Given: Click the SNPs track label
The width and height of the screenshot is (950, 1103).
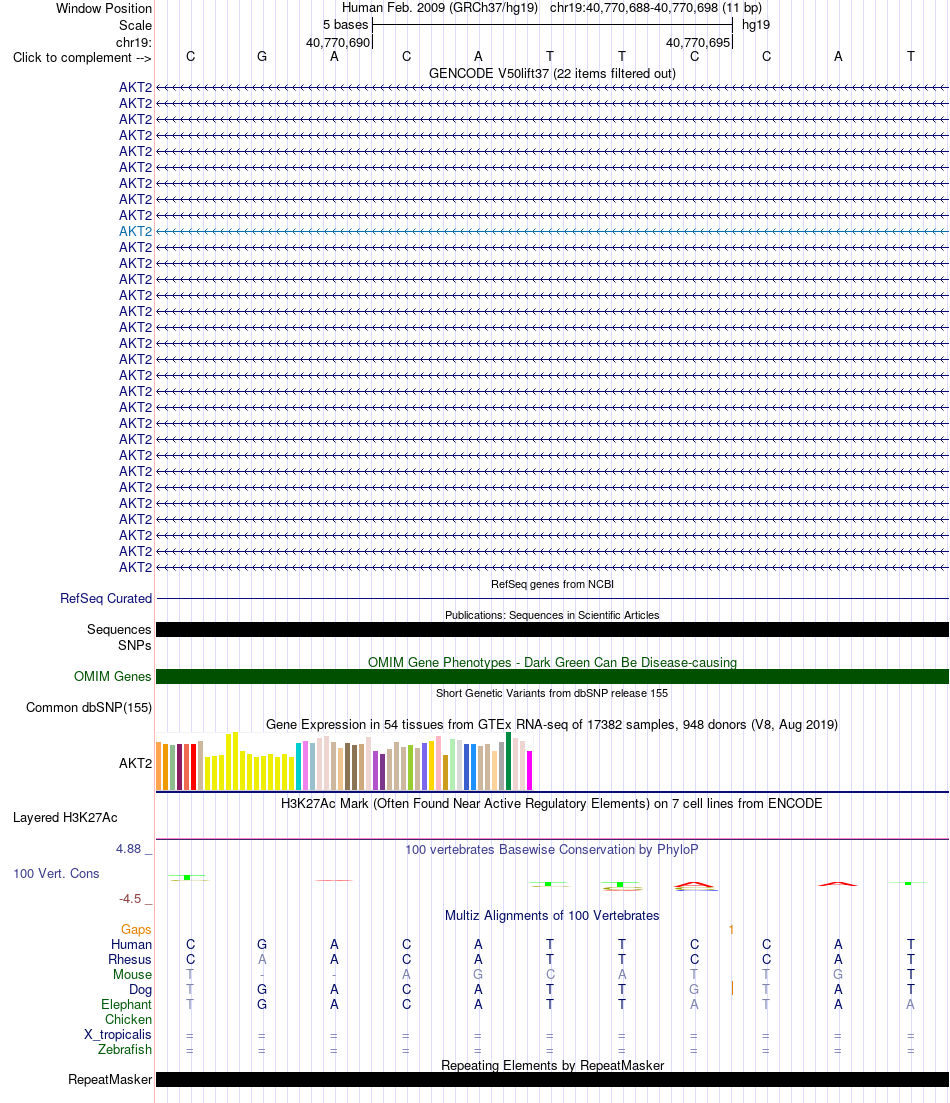Looking at the screenshot, I should [x=134, y=645].
